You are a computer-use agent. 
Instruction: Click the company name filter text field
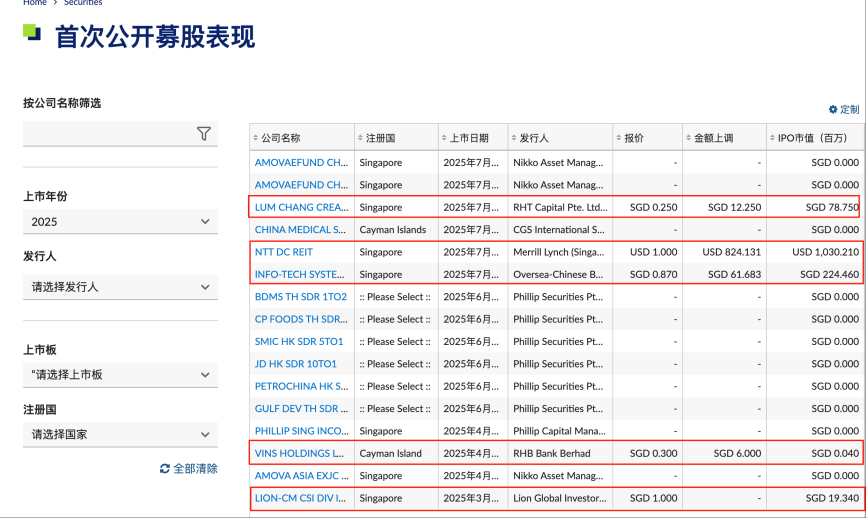[105, 134]
